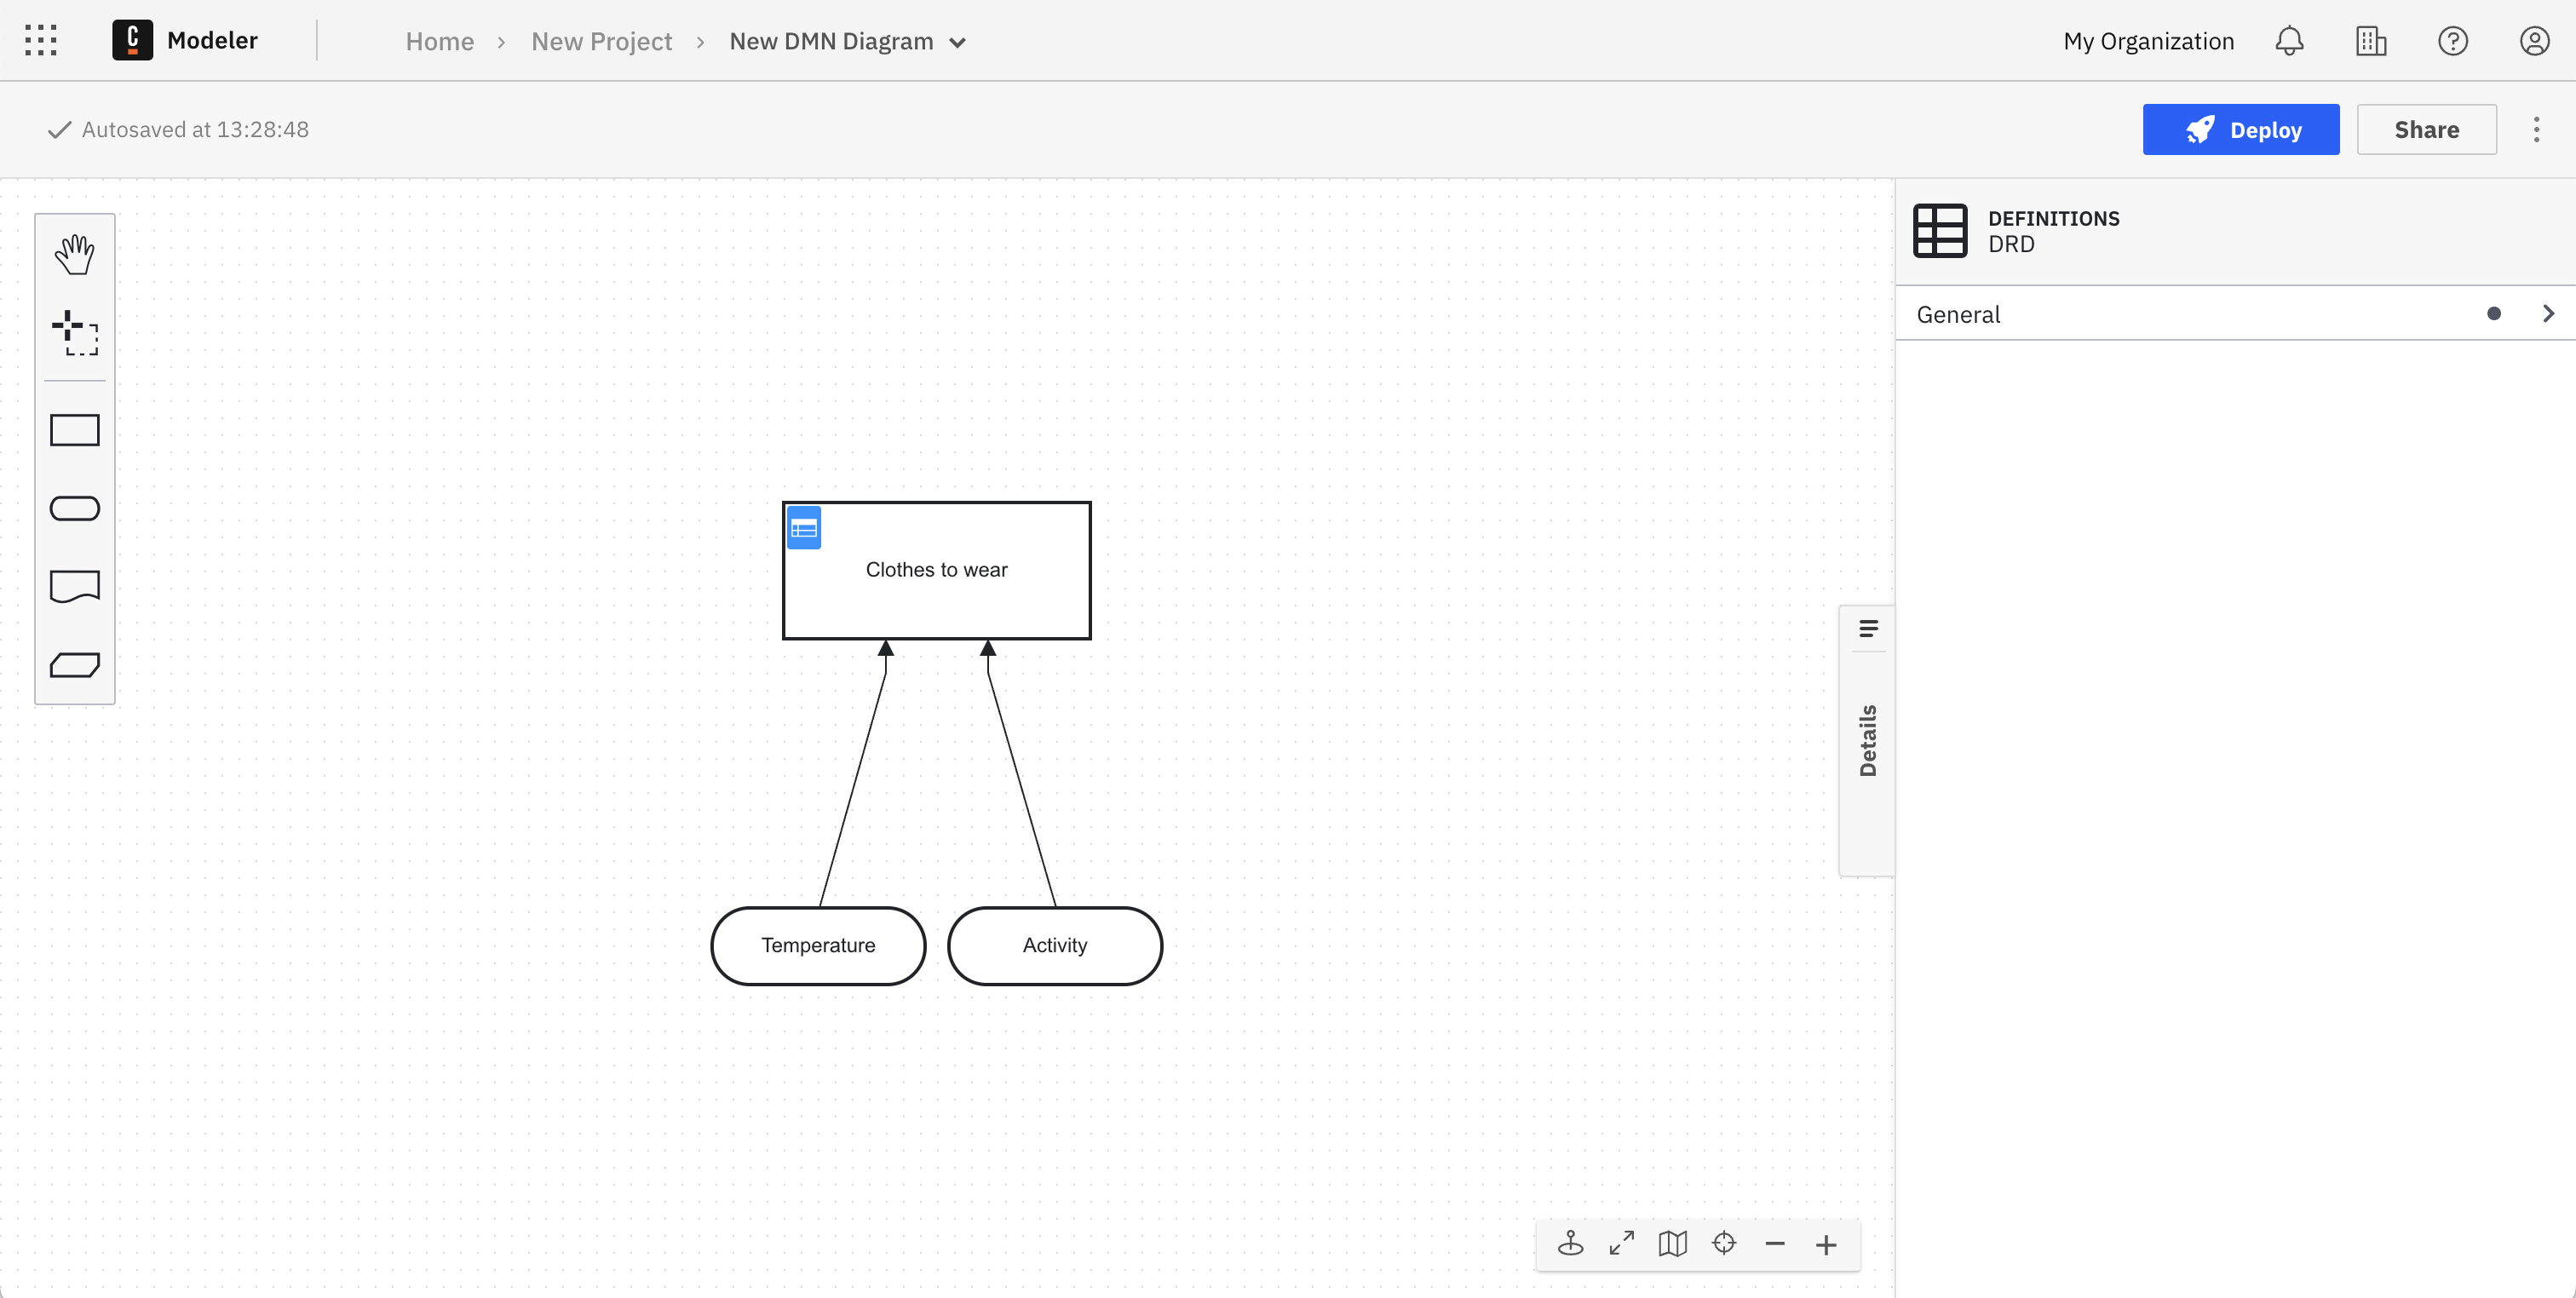Open decision table of Clothes to wear

[803, 527]
